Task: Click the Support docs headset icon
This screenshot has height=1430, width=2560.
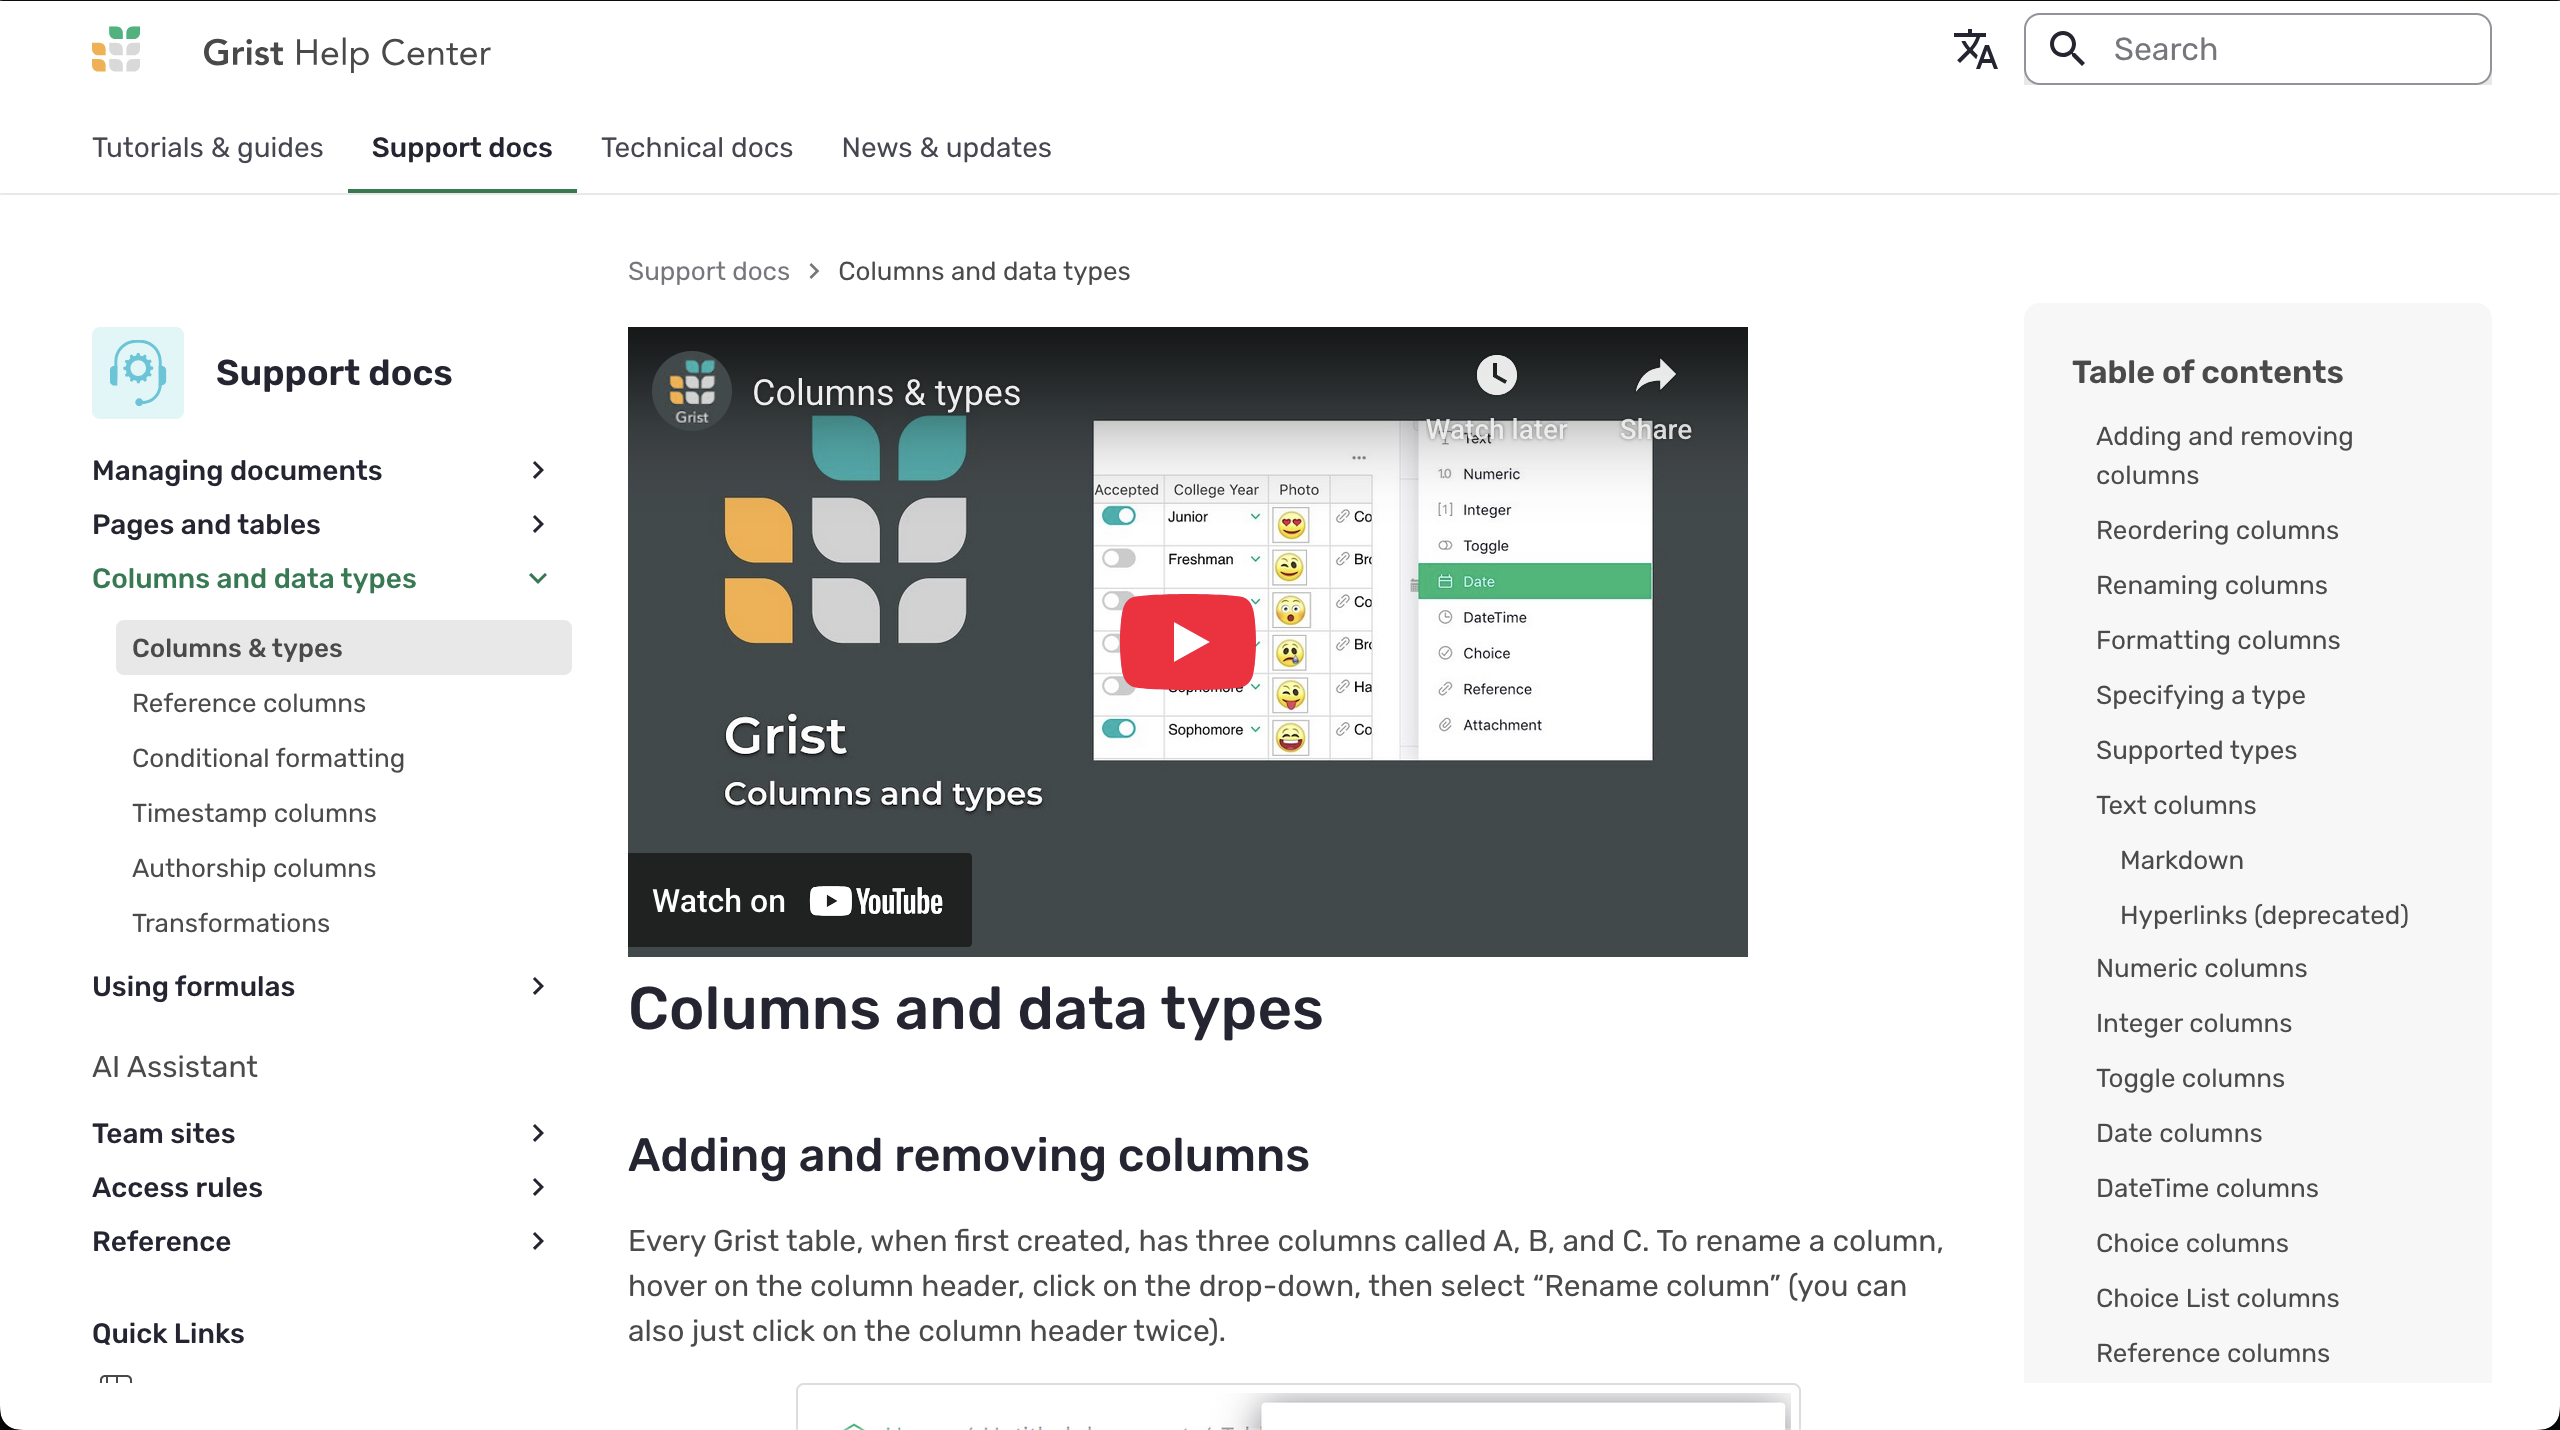Action: click(x=138, y=372)
